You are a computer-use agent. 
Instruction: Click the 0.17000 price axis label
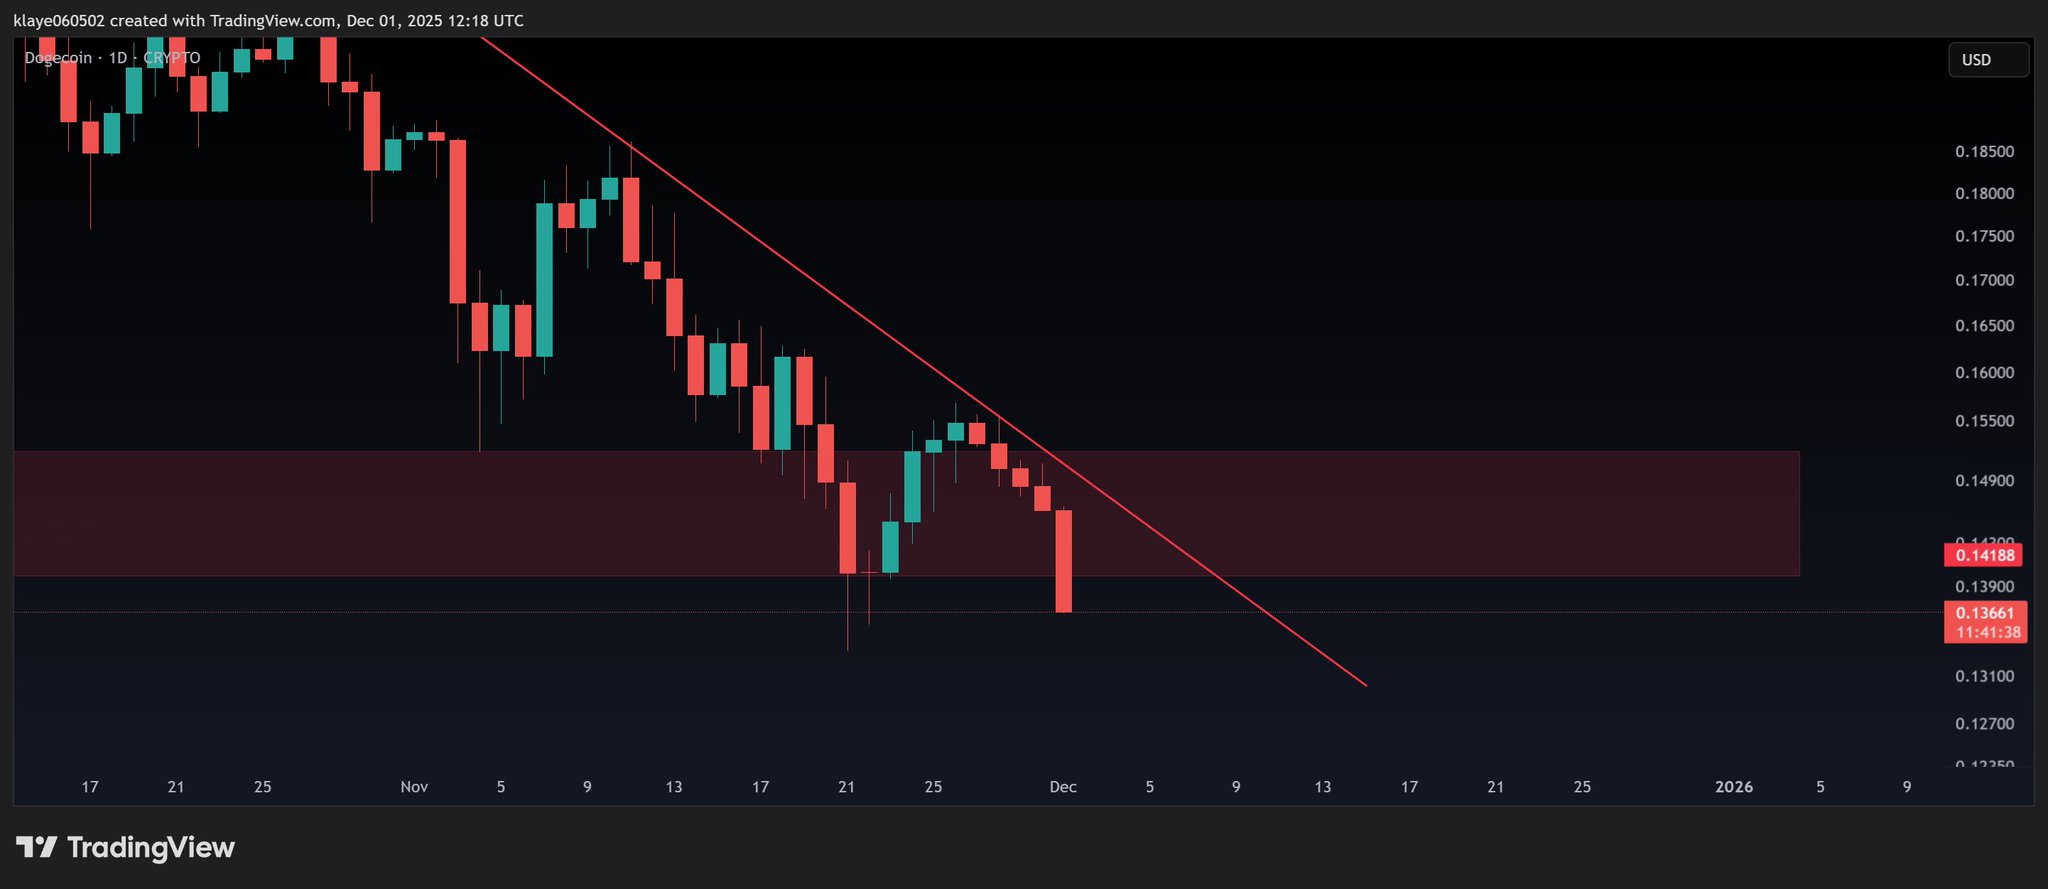pos(1984,281)
